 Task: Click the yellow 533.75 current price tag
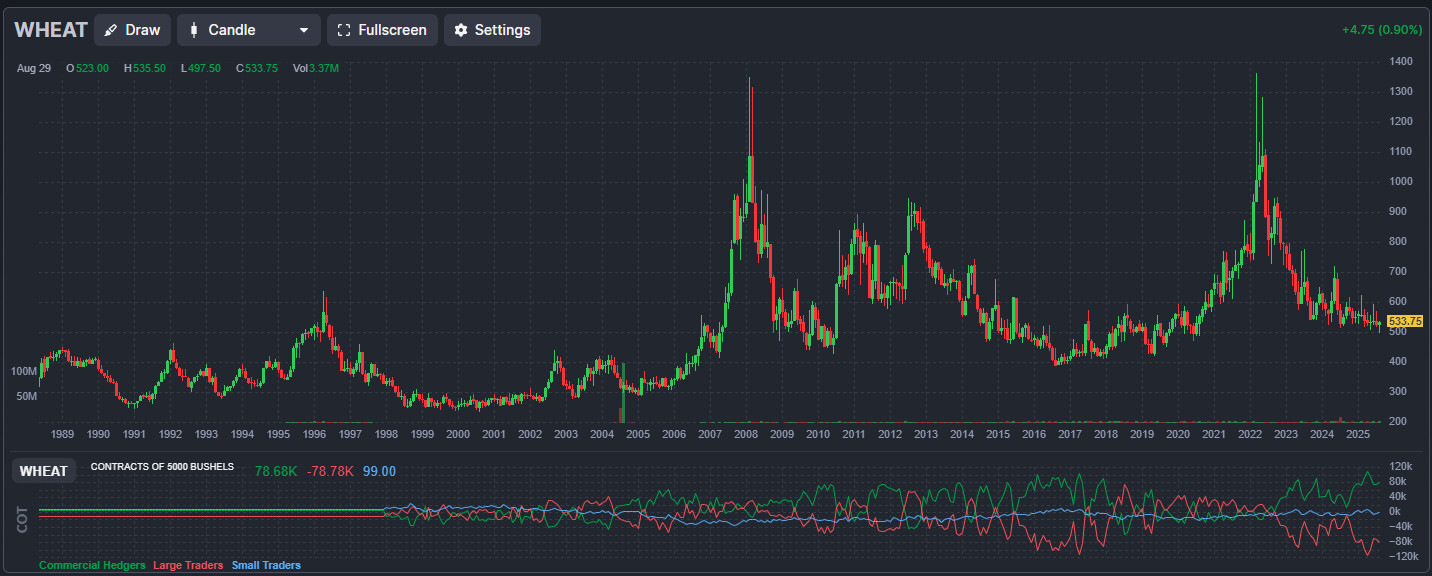pos(1405,321)
